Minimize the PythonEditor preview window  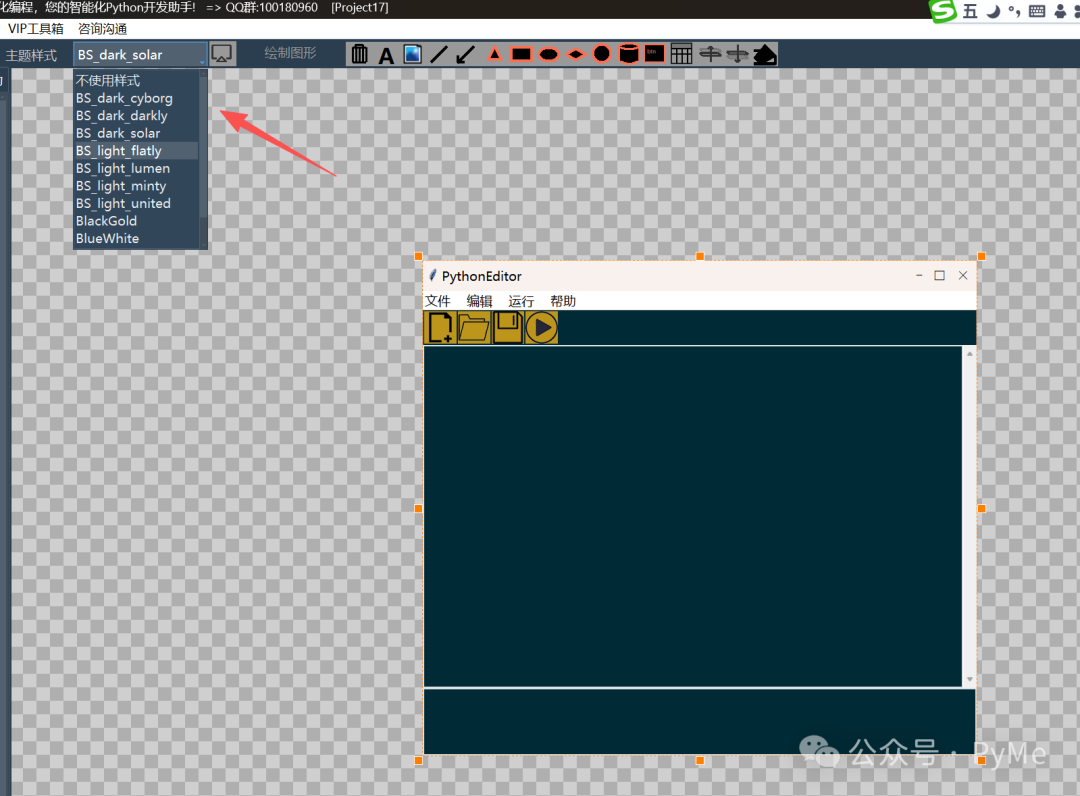[x=919, y=275]
